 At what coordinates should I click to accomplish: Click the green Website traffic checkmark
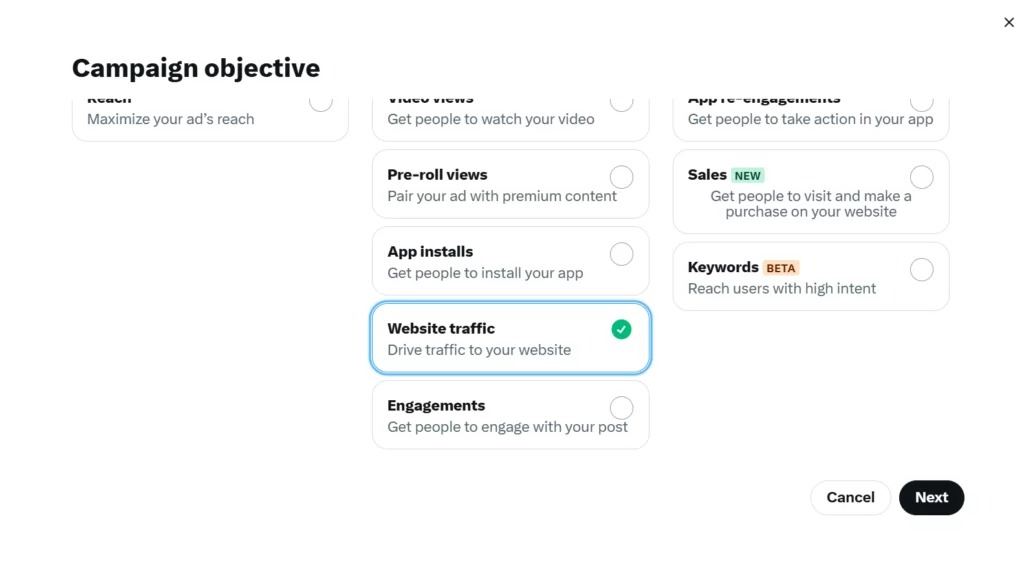[621, 330]
